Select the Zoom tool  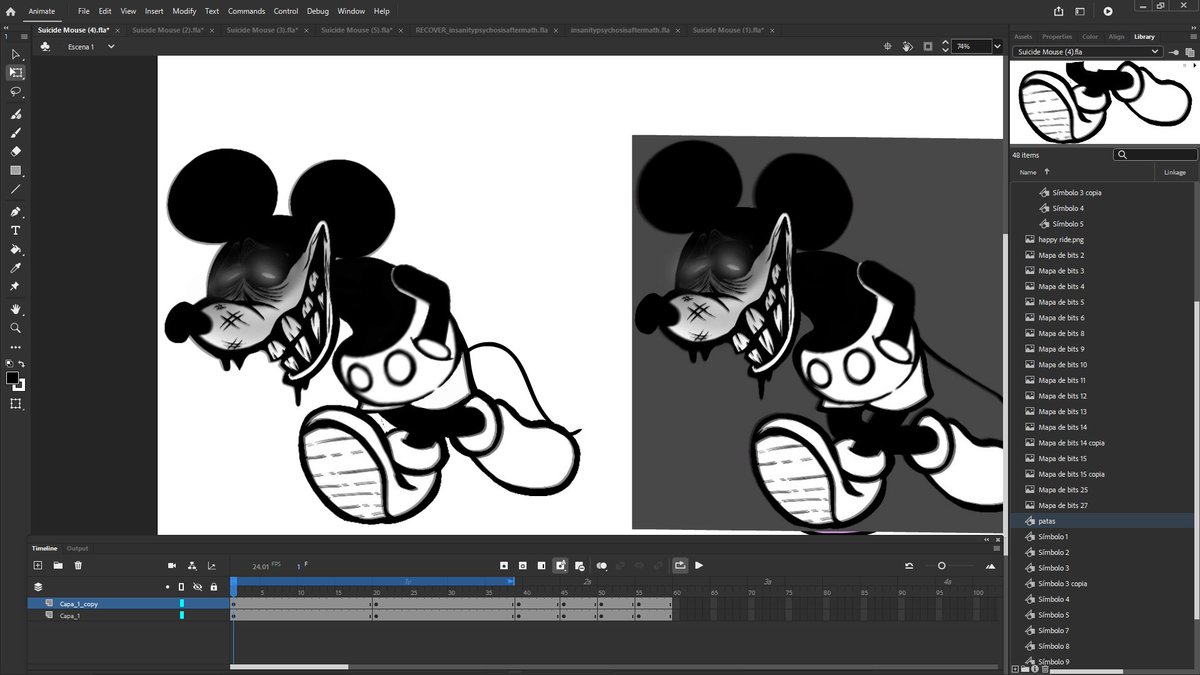click(15, 327)
